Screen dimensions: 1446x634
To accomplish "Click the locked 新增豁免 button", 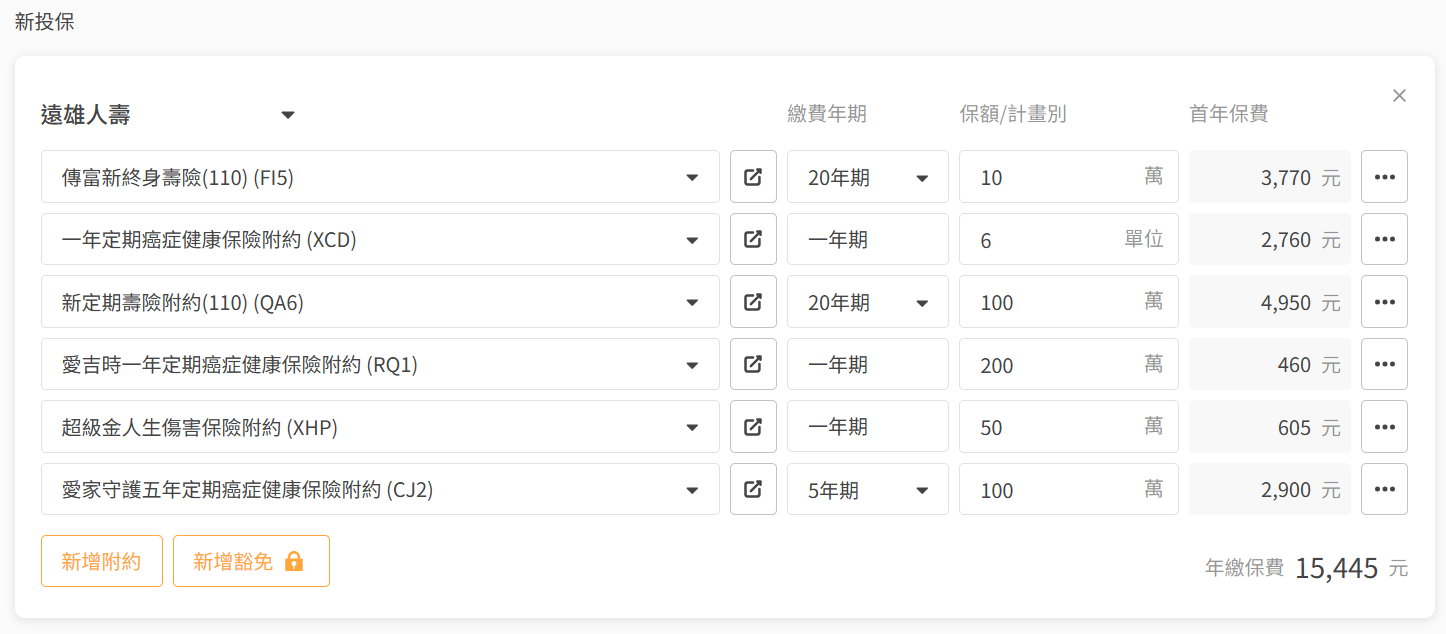I will pos(251,561).
